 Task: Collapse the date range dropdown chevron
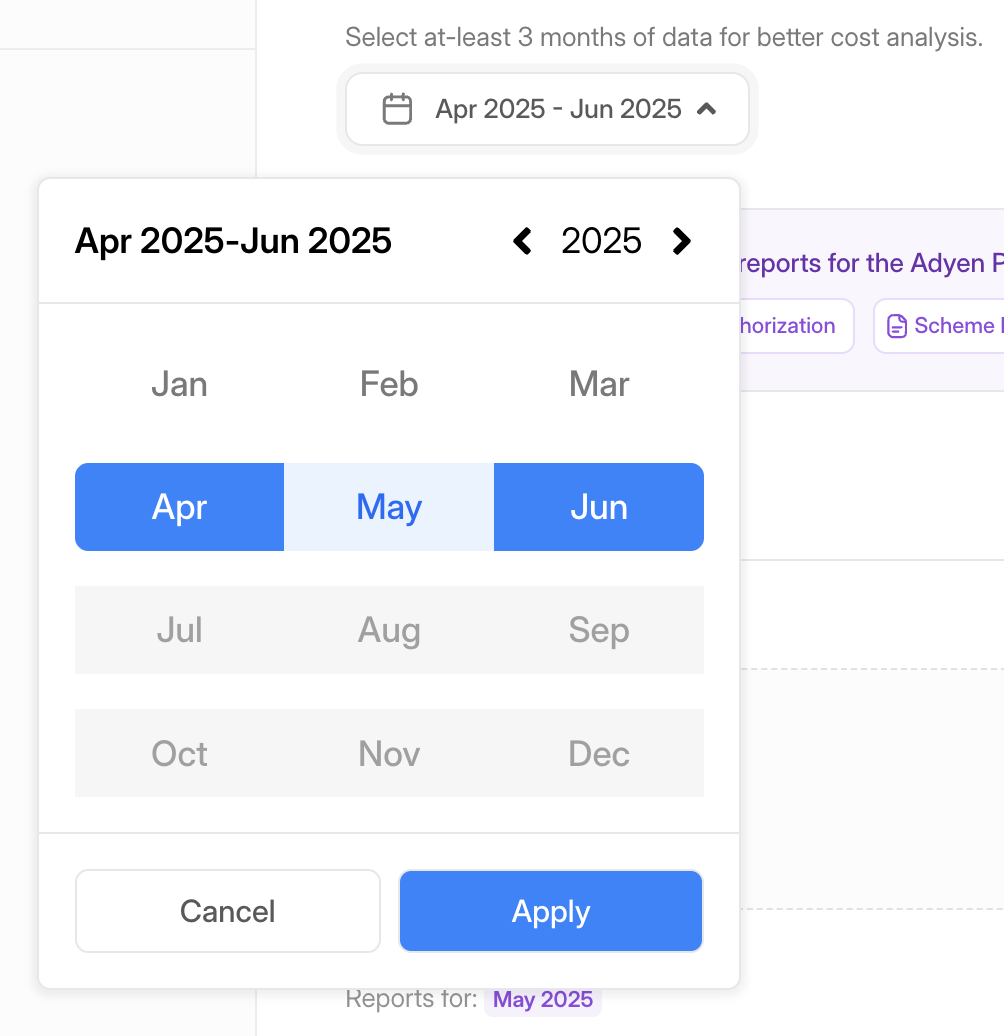[706, 109]
